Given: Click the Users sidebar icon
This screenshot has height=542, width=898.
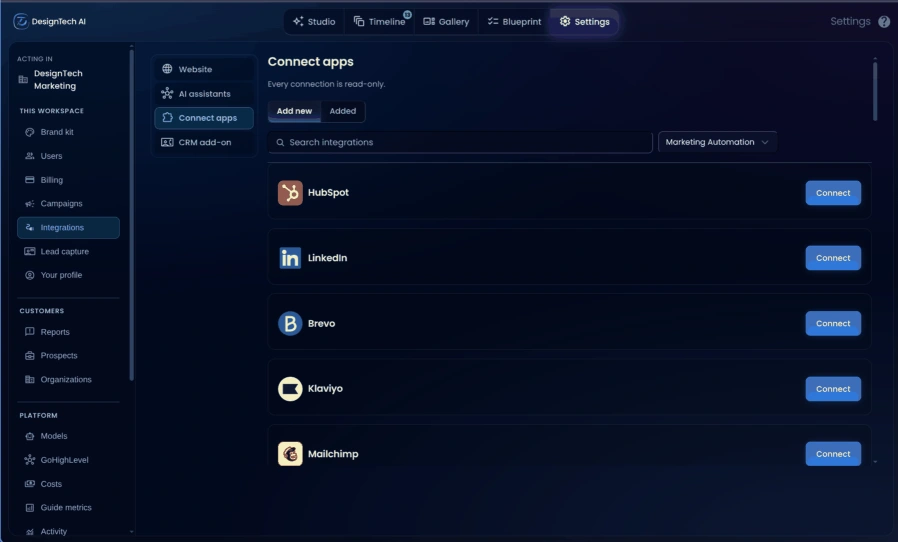Looking at the screenshot, I should point(30,156).
